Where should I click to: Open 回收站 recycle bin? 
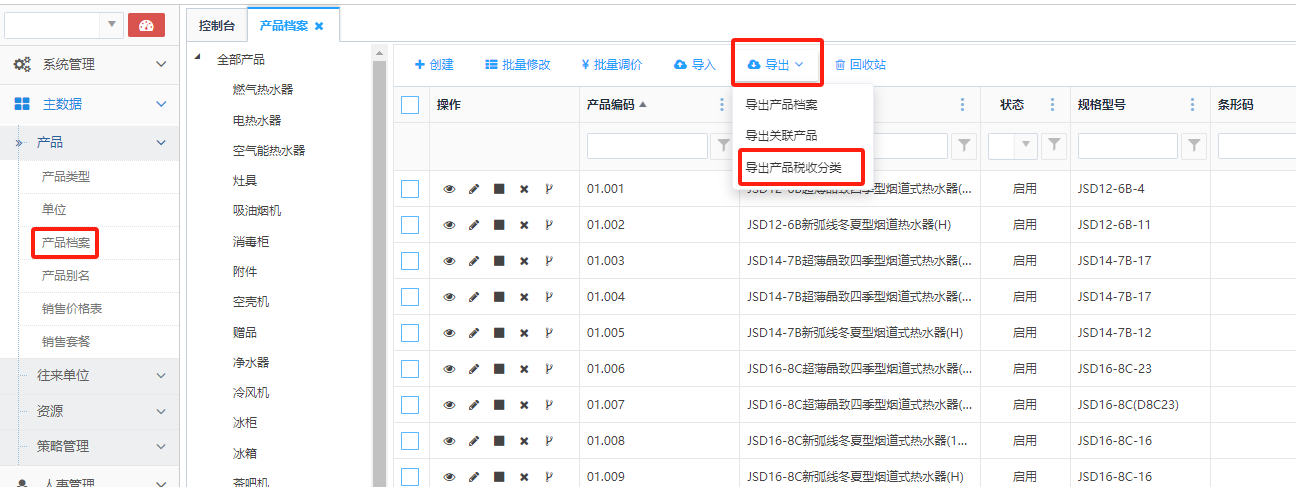(860, 65)
